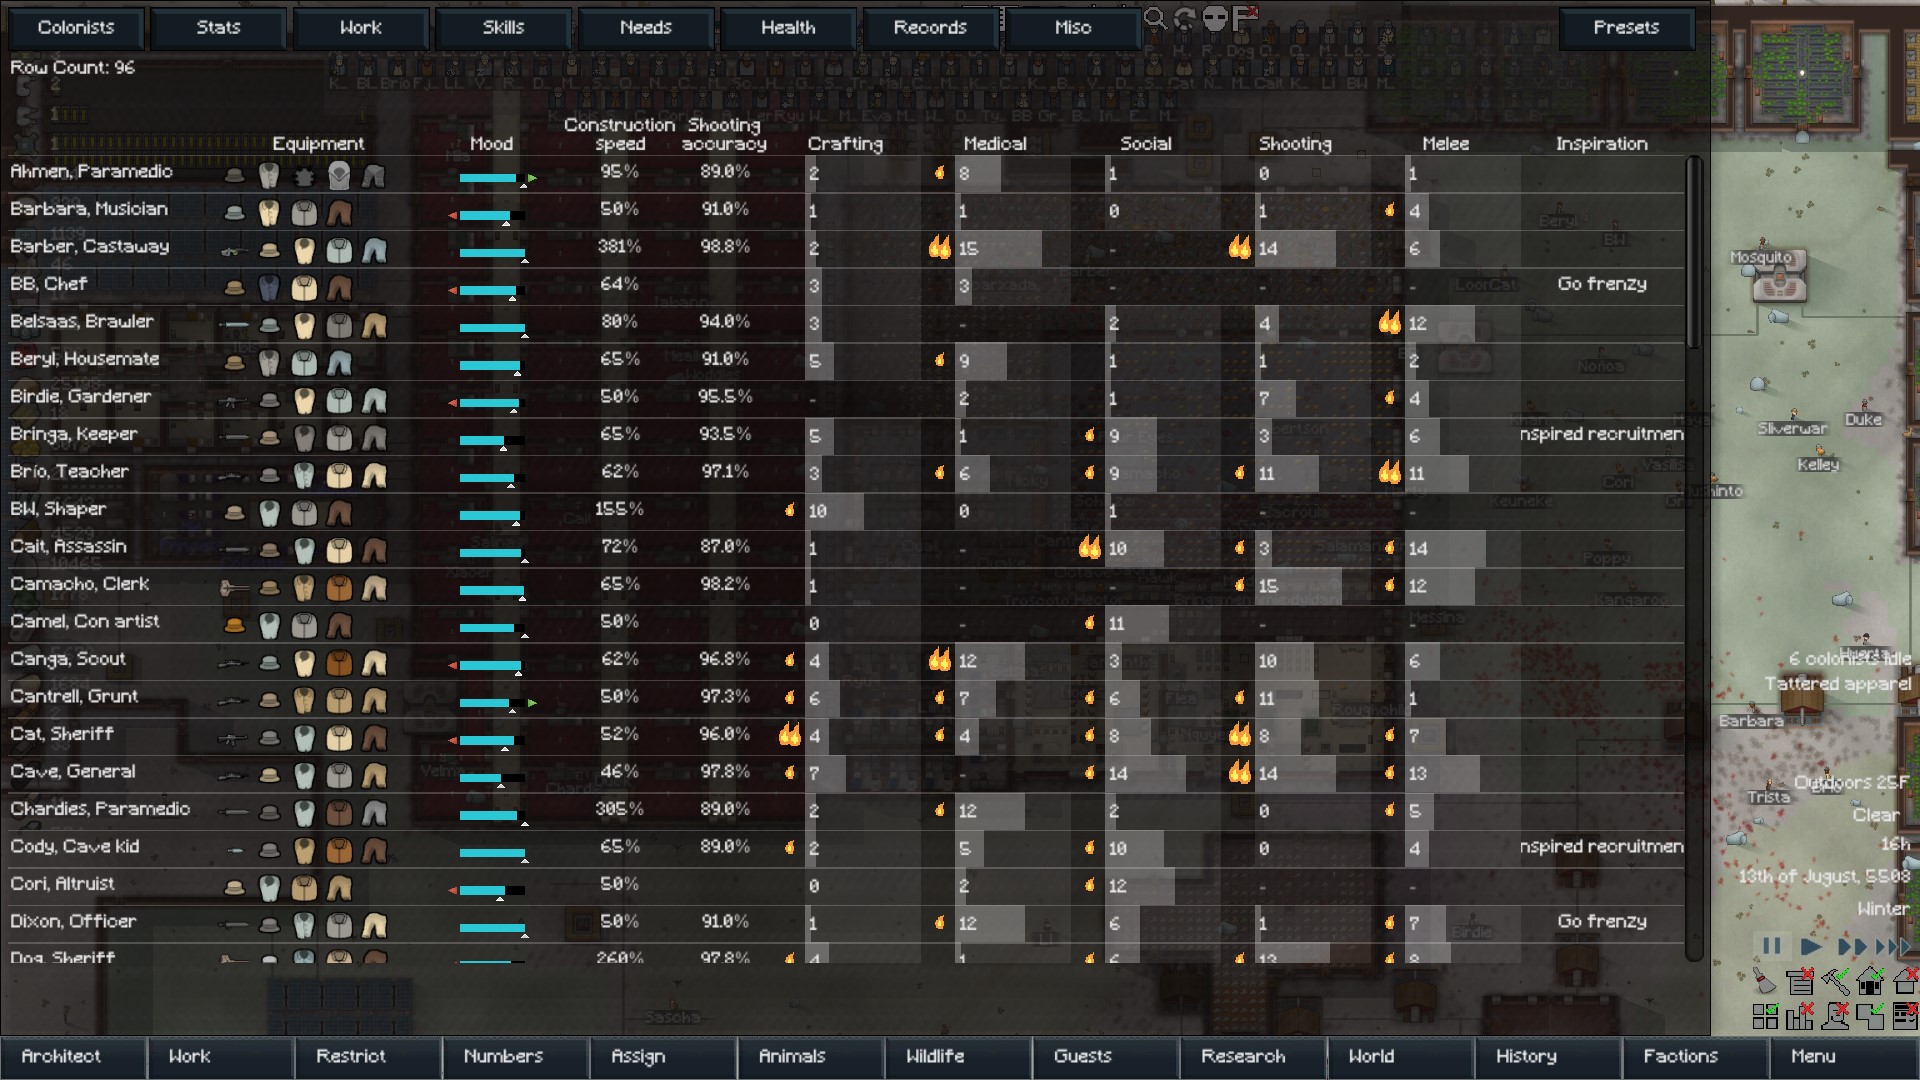1920x1080 pixels.
Task: Sort by the Medical column header
Action: point(995,144)
